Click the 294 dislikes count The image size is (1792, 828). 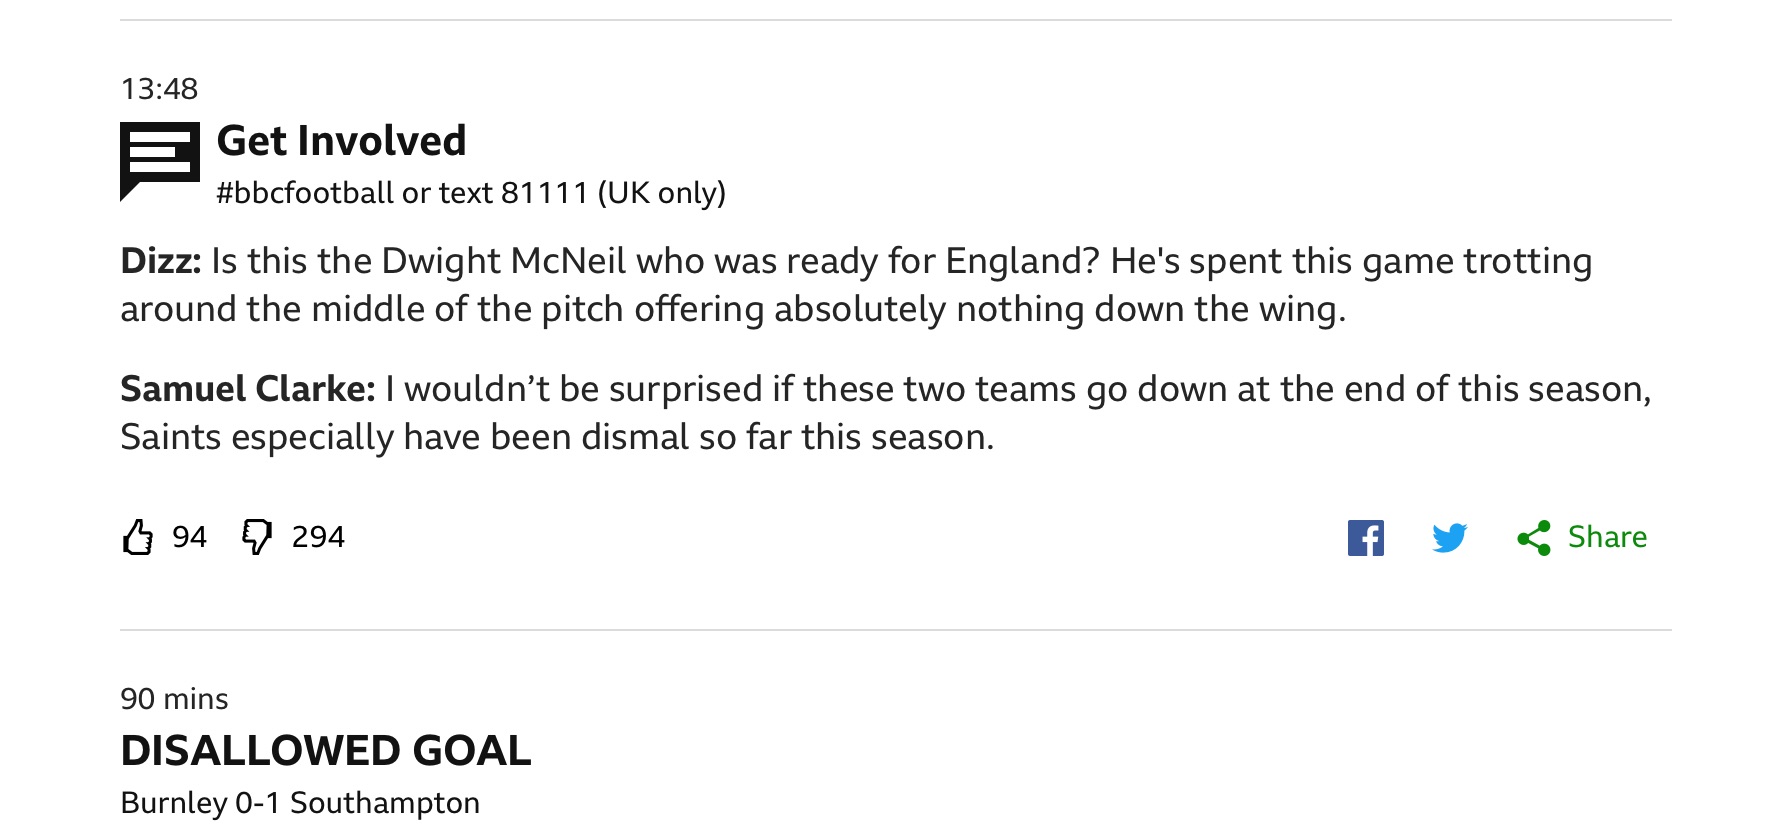[x=318, y=537]
